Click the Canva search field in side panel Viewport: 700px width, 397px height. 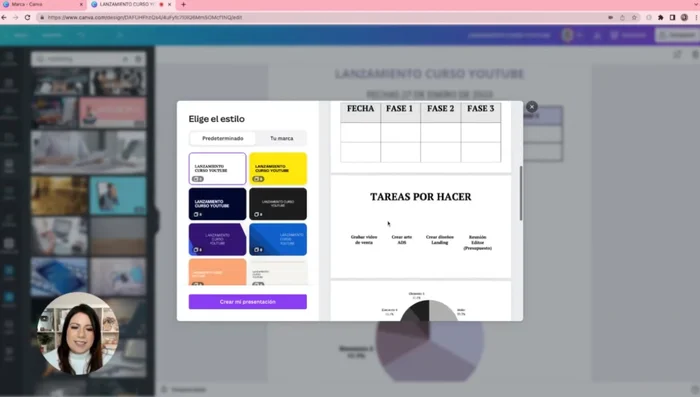pos(88,59)
